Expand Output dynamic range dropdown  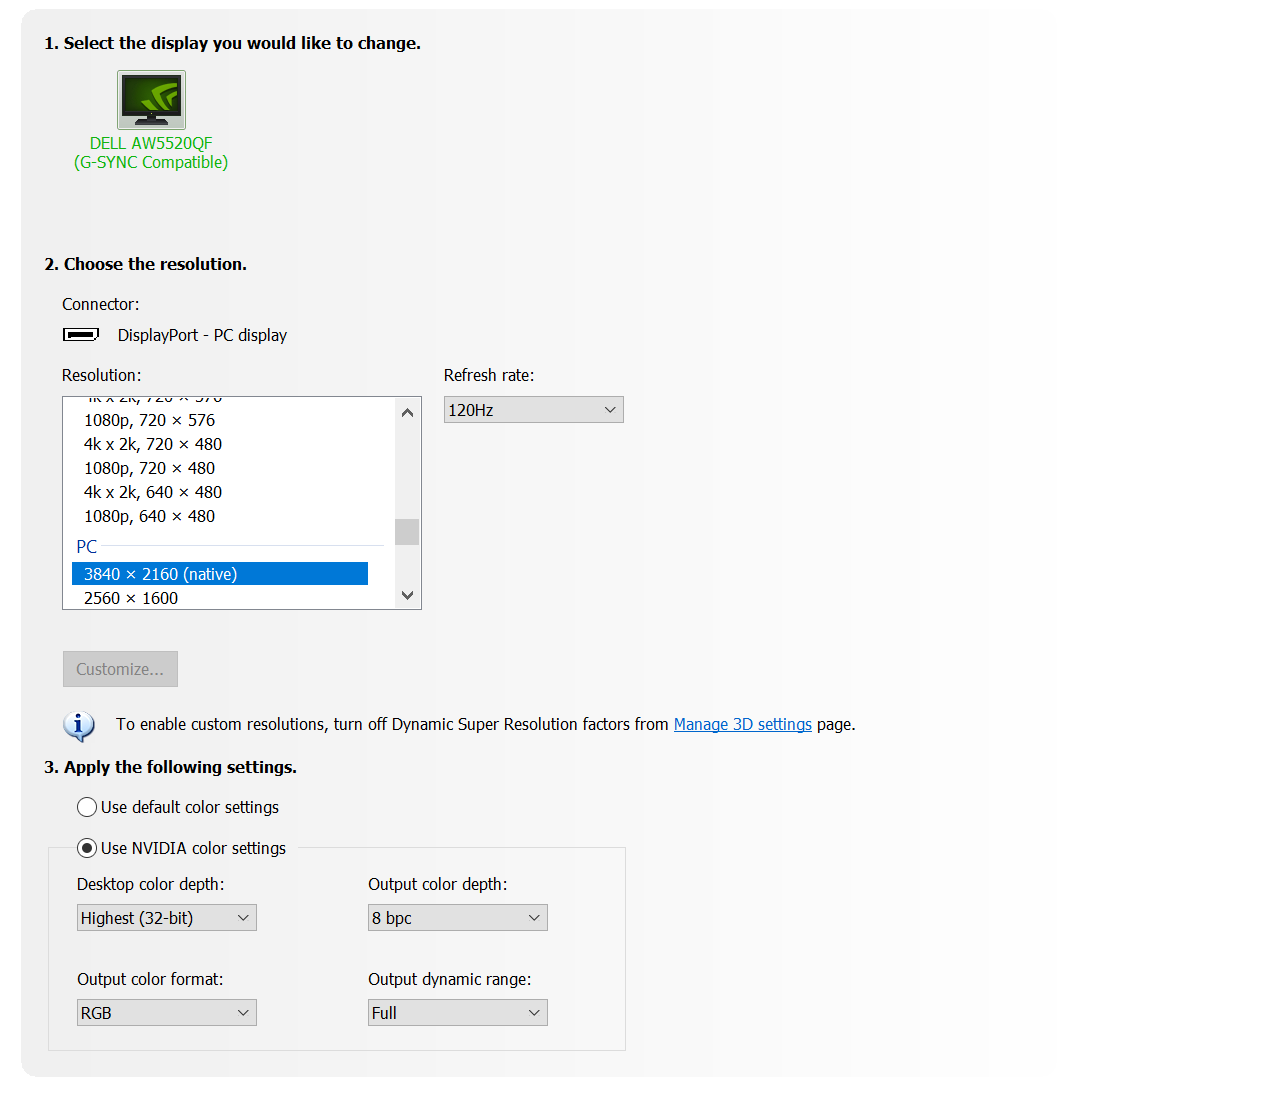[457, 1013]
